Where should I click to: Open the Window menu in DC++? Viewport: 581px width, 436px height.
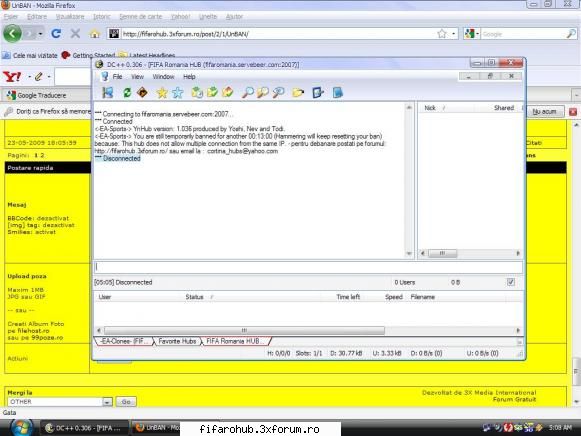click(163, 77)
